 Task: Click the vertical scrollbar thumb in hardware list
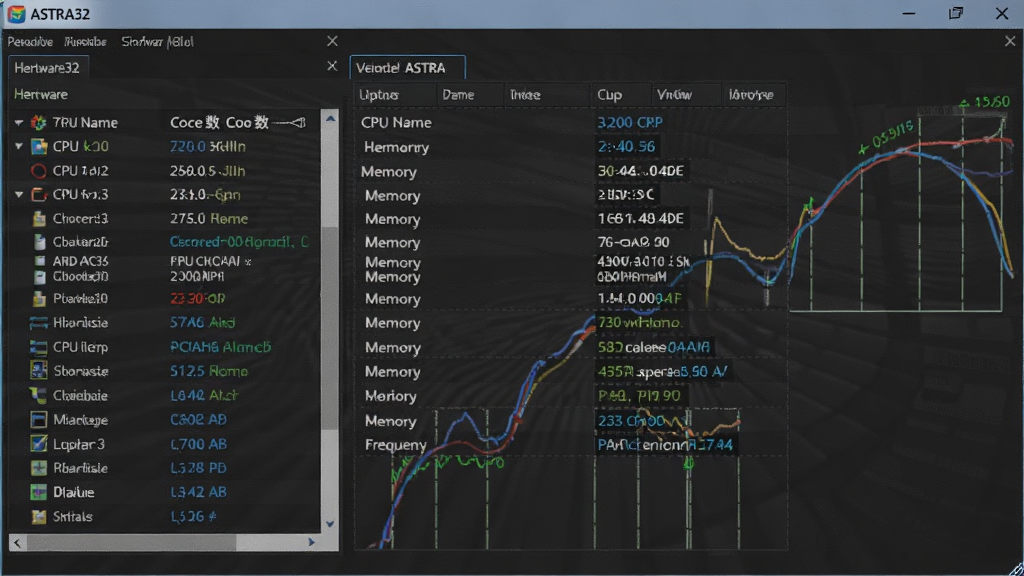(330, 328)
